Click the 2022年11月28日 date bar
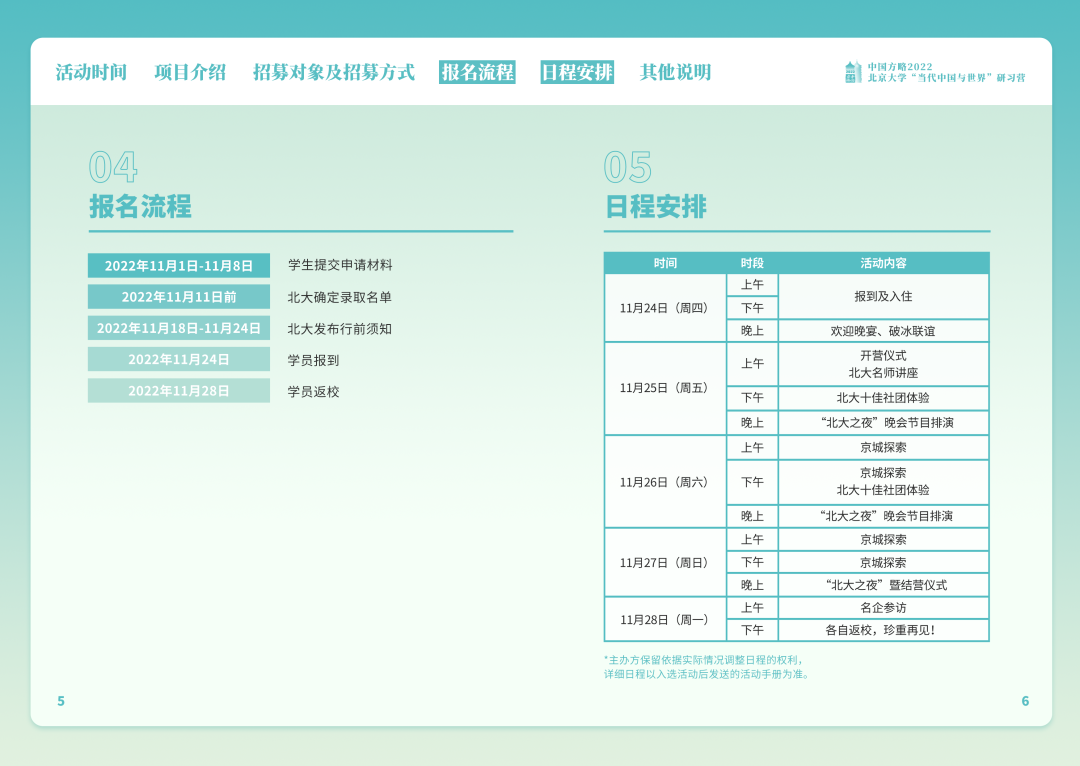The image size is (1080, 766). pos(179,391)
